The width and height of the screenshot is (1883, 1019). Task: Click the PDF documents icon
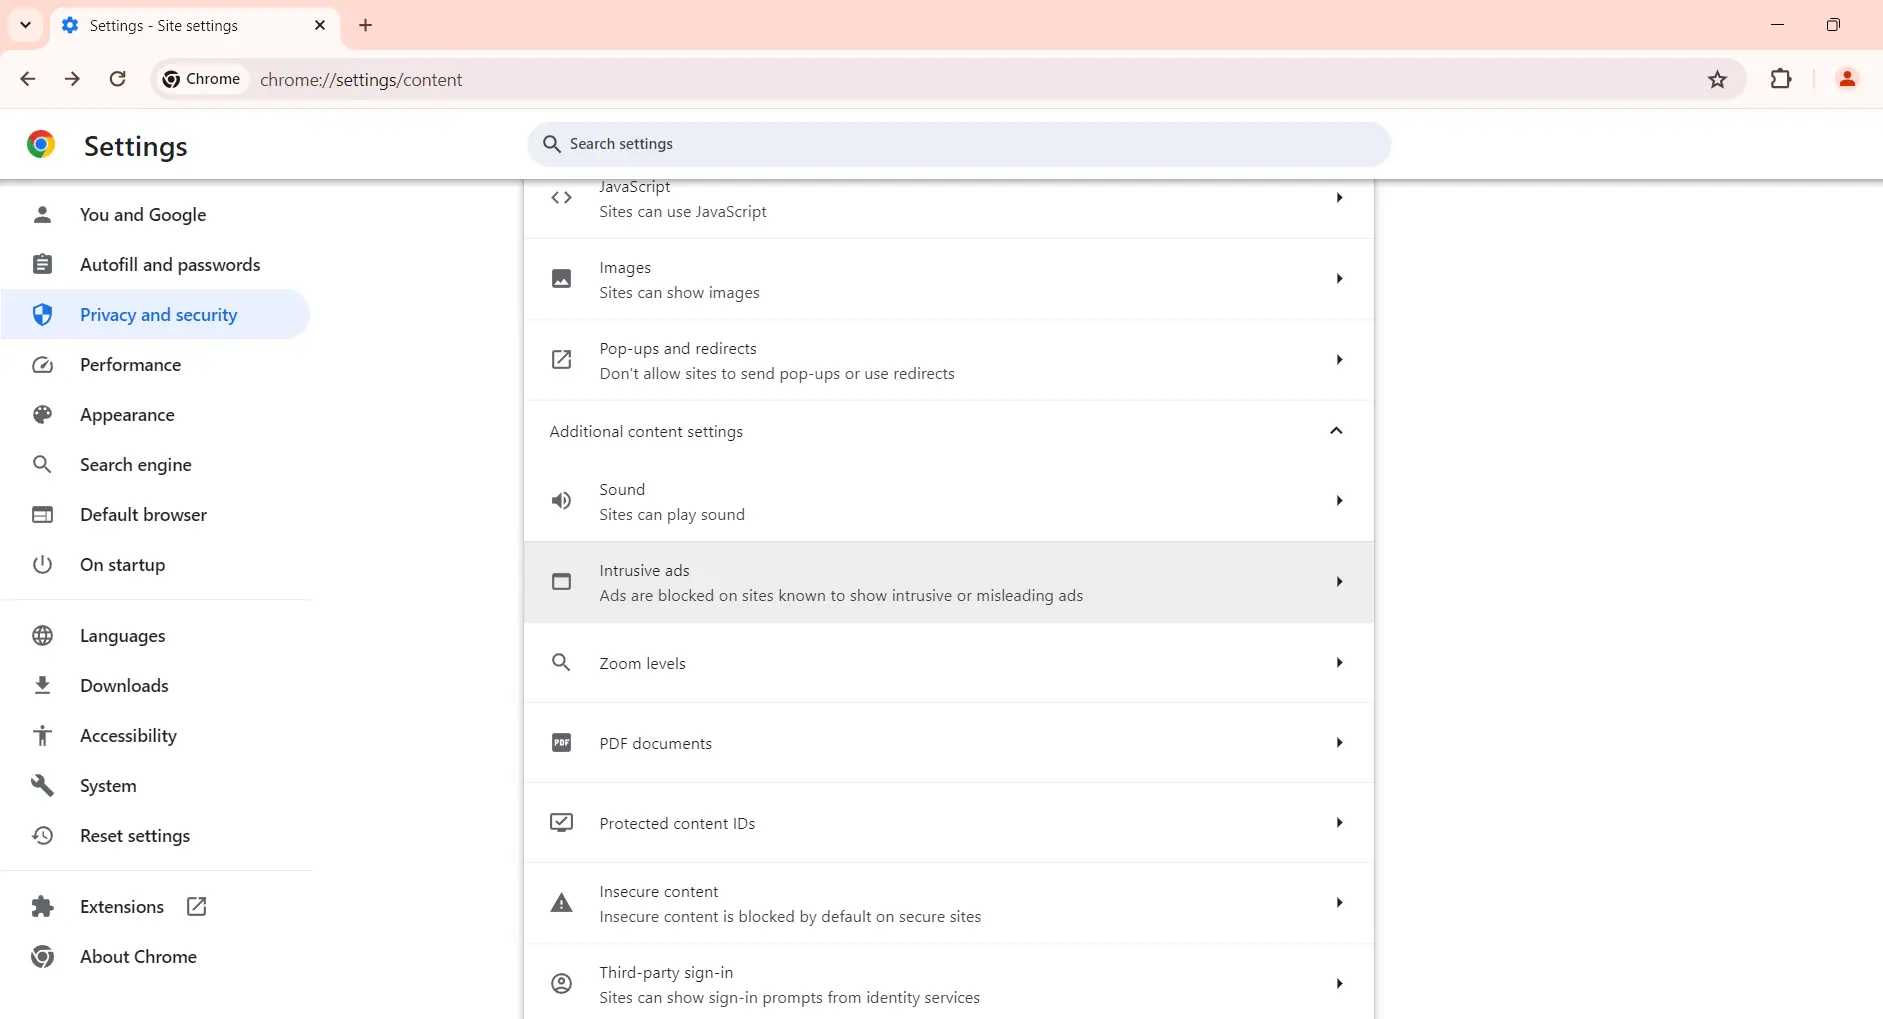pos(562,743)
